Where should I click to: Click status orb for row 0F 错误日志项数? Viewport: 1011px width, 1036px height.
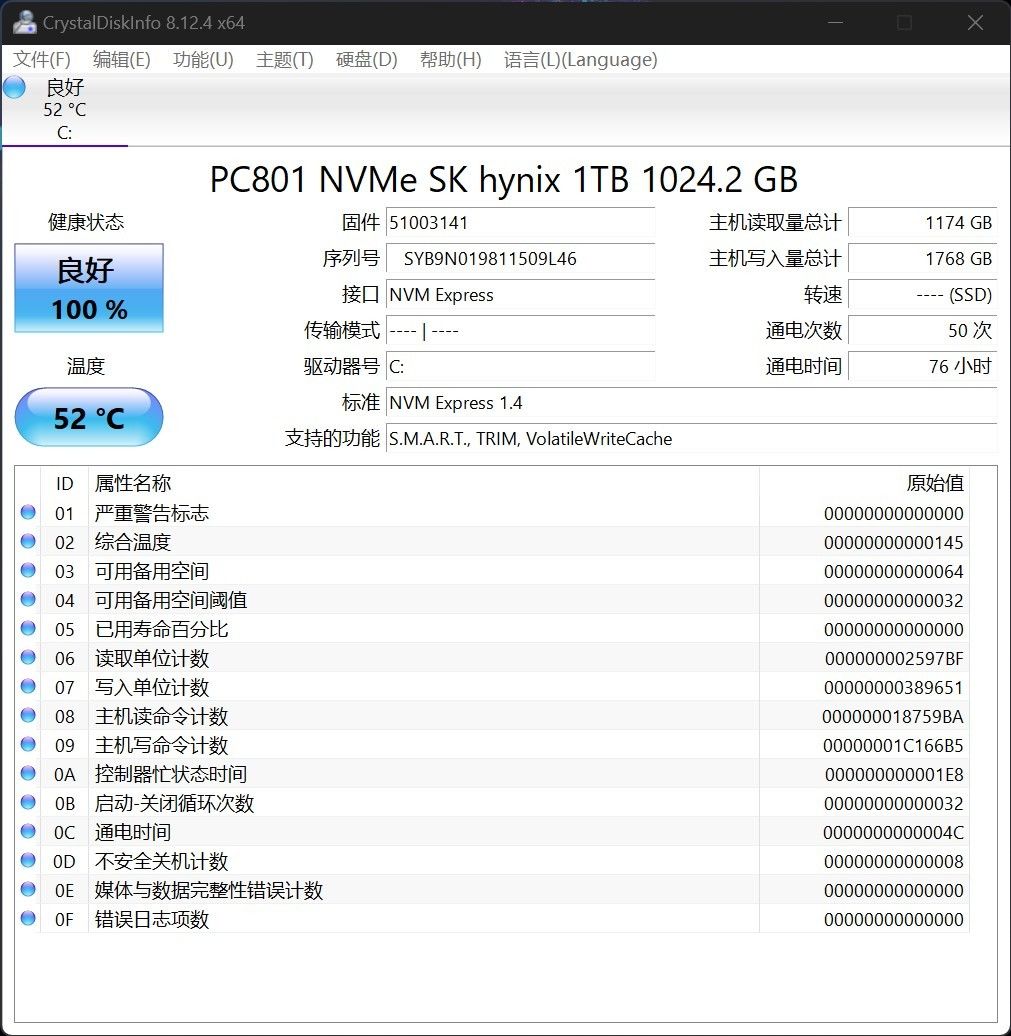coord(28,918)
